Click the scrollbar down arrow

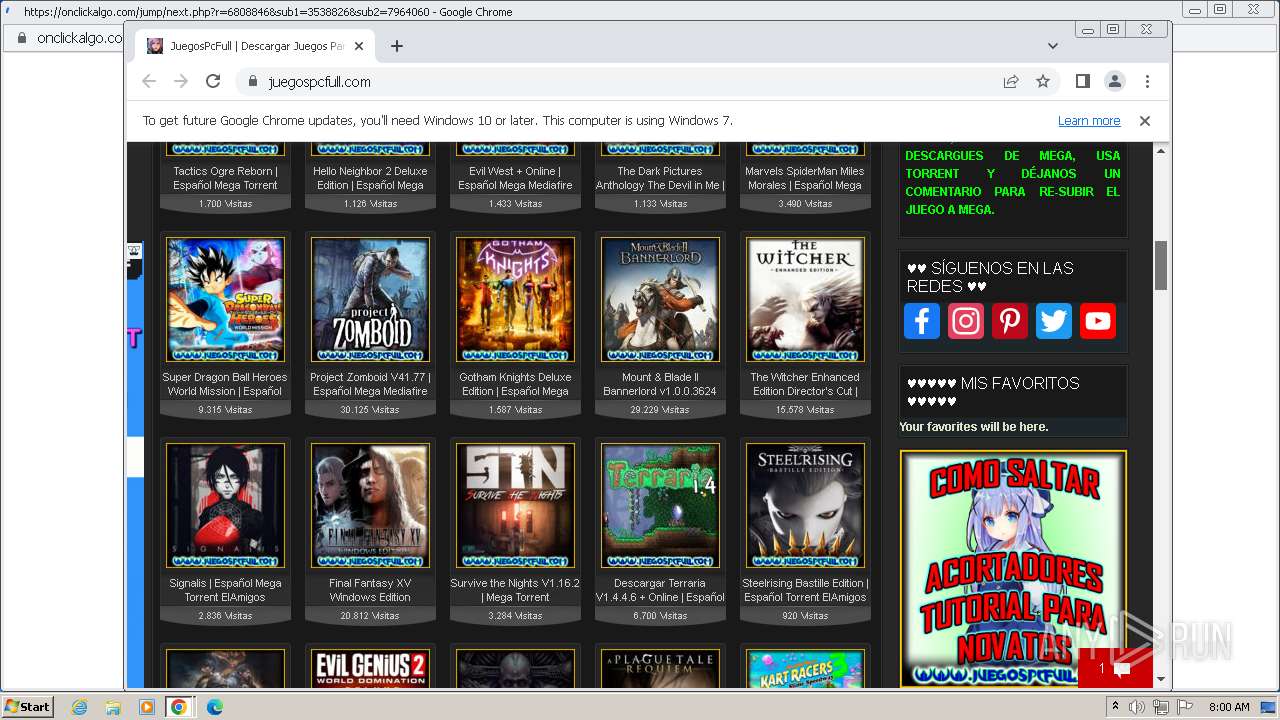(x=1161, y=679)
